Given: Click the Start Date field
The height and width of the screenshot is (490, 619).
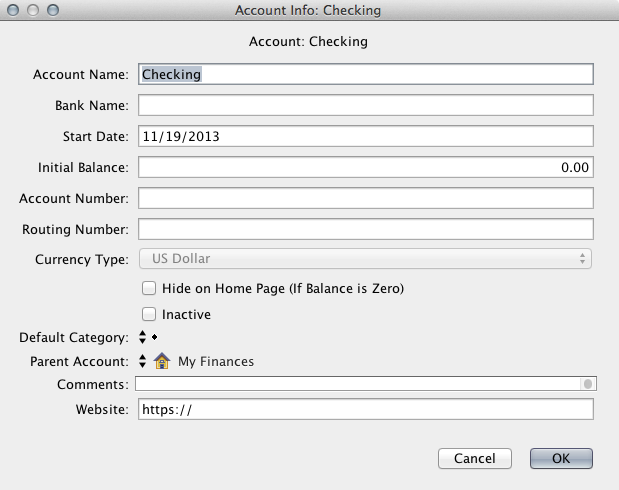Looking at the screenshot, I should click(x=366, y=136).
